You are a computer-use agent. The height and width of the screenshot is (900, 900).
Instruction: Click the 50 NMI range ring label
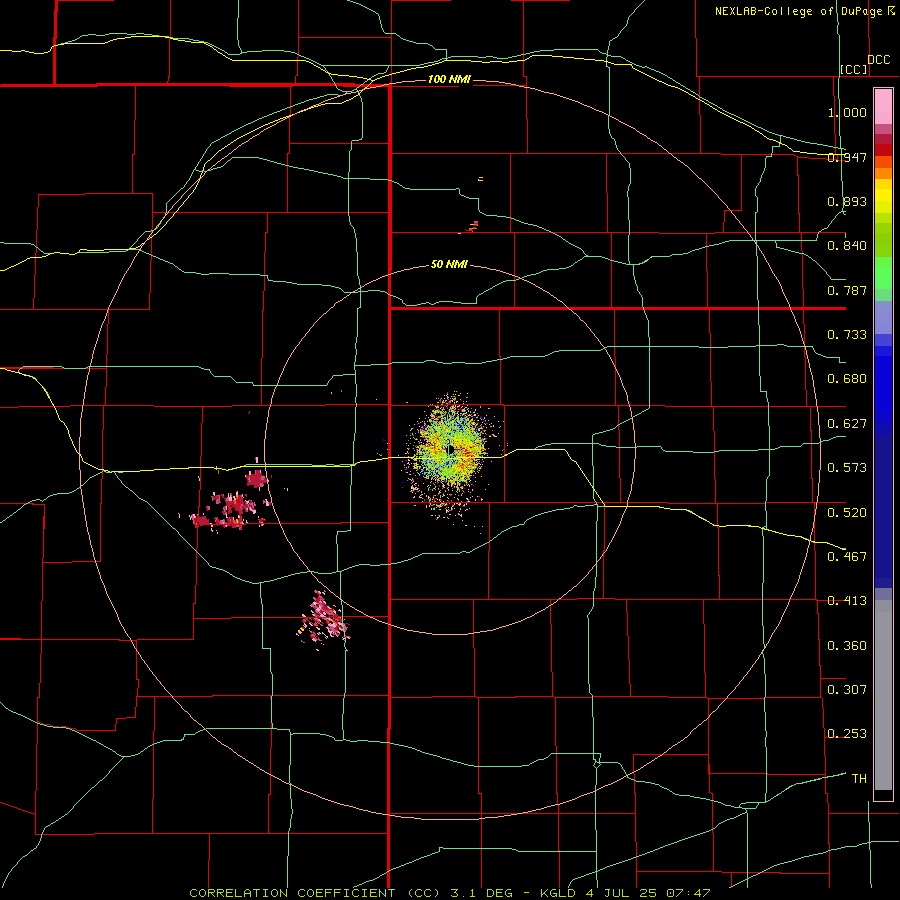[x=449, y=265]
